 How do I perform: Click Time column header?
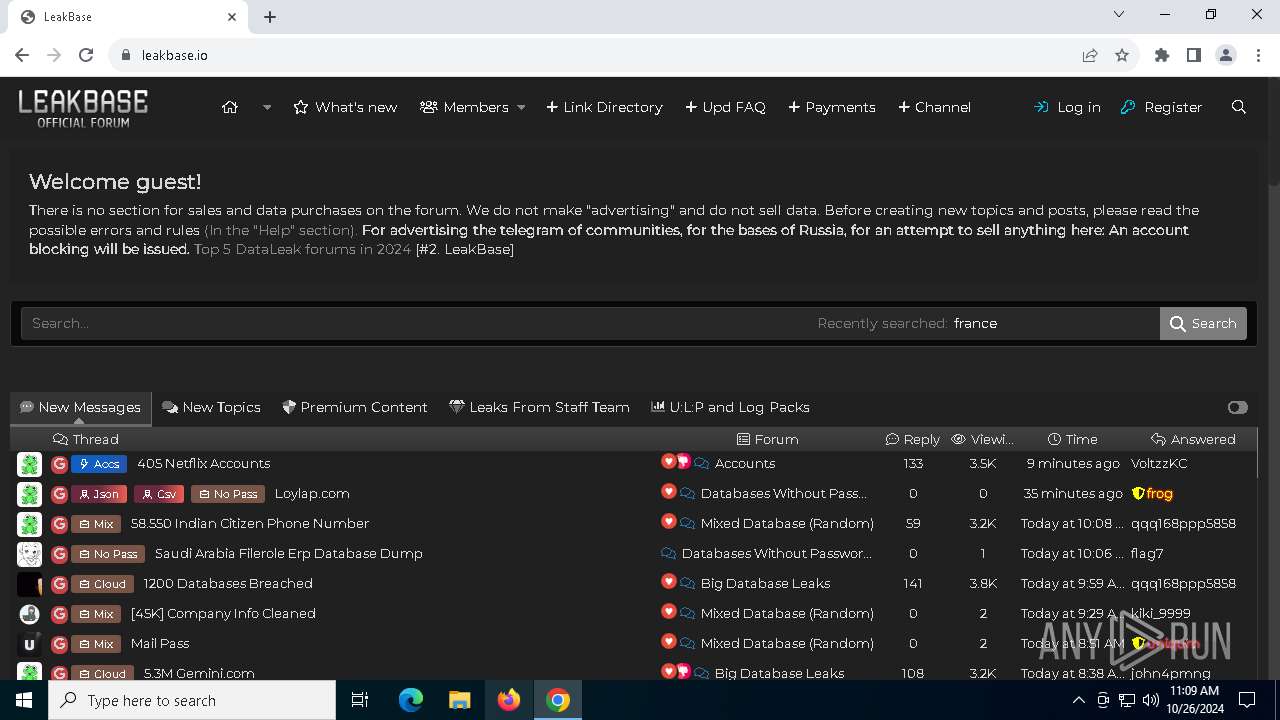click(x=1073, y=439)
